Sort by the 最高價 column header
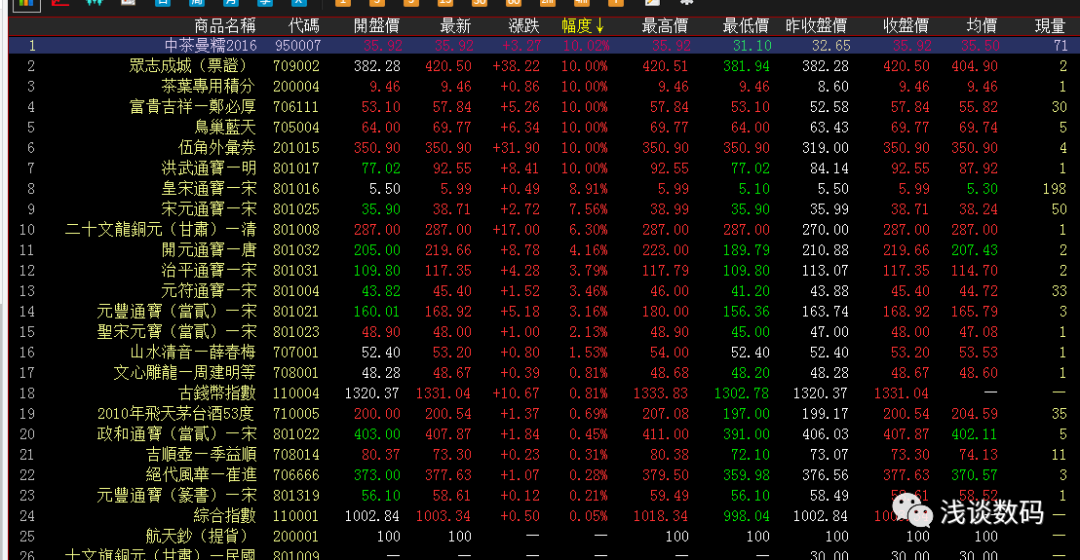This screenshot has width=1080, height=560. click(665, 26)
